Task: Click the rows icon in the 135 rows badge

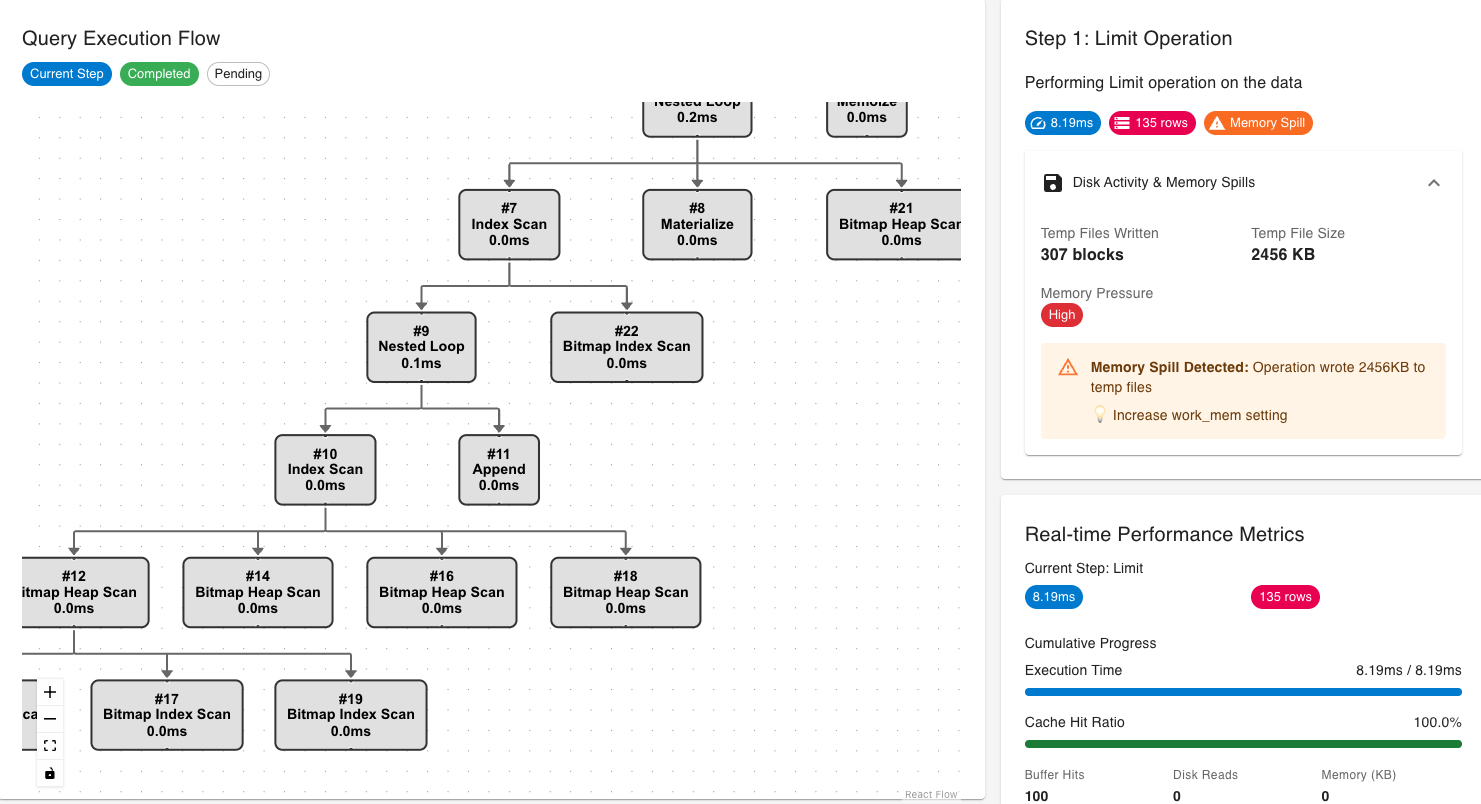Action: (1122, 122)
